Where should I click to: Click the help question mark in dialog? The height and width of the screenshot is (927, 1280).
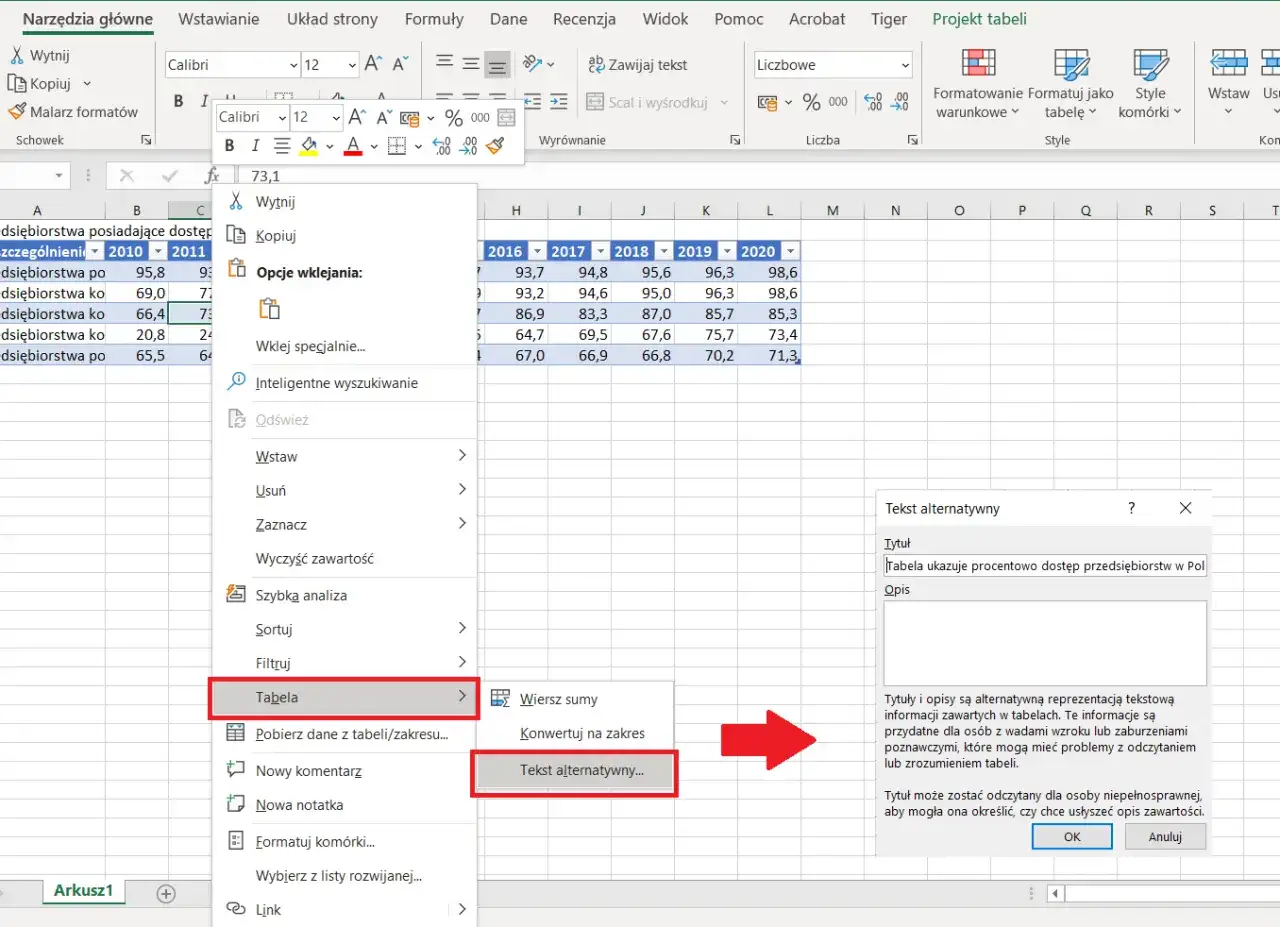pyautogui.click(x=1131, y=508)
